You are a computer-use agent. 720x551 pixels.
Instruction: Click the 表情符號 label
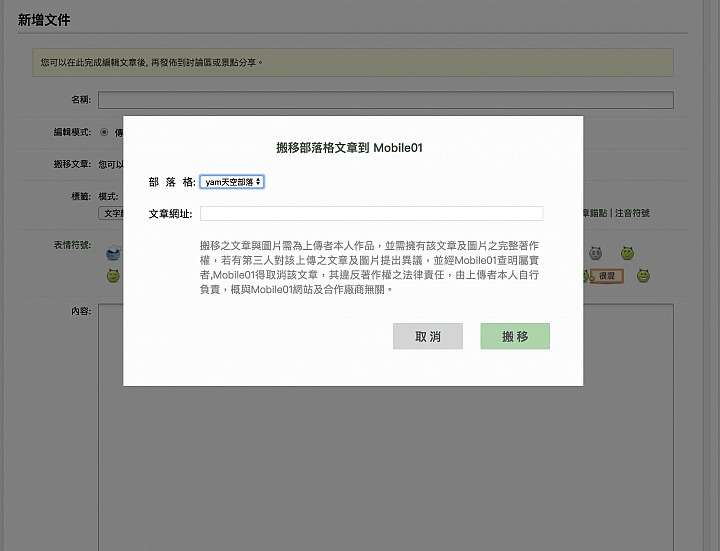(72, 245)
